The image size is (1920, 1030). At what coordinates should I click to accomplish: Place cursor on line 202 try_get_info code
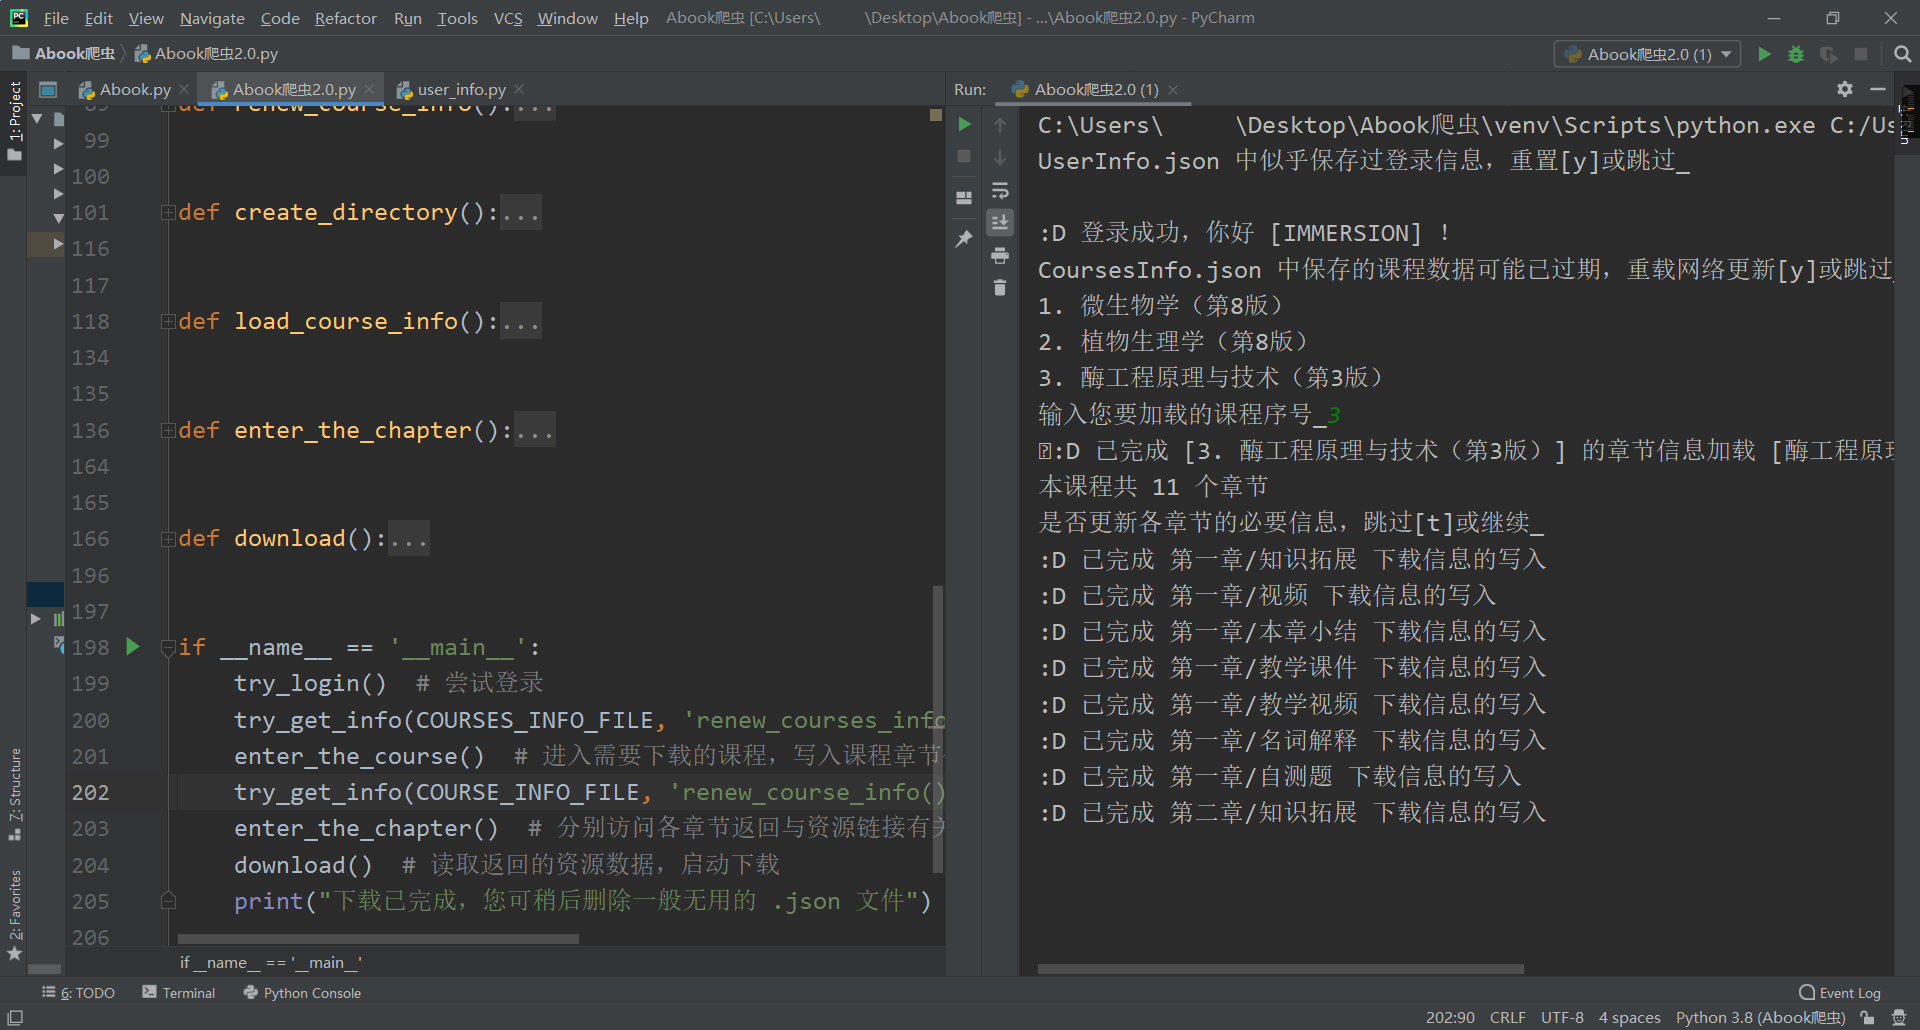[589, 792]
